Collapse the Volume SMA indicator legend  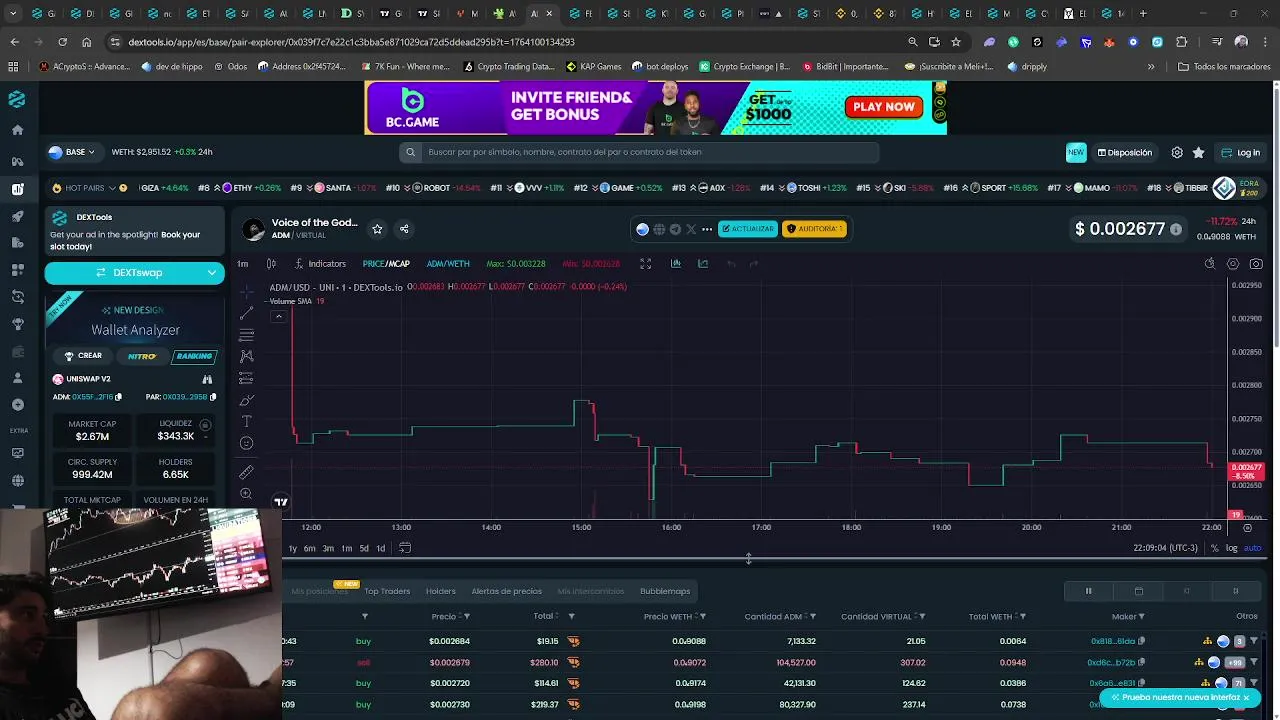(x=280, y=316)
